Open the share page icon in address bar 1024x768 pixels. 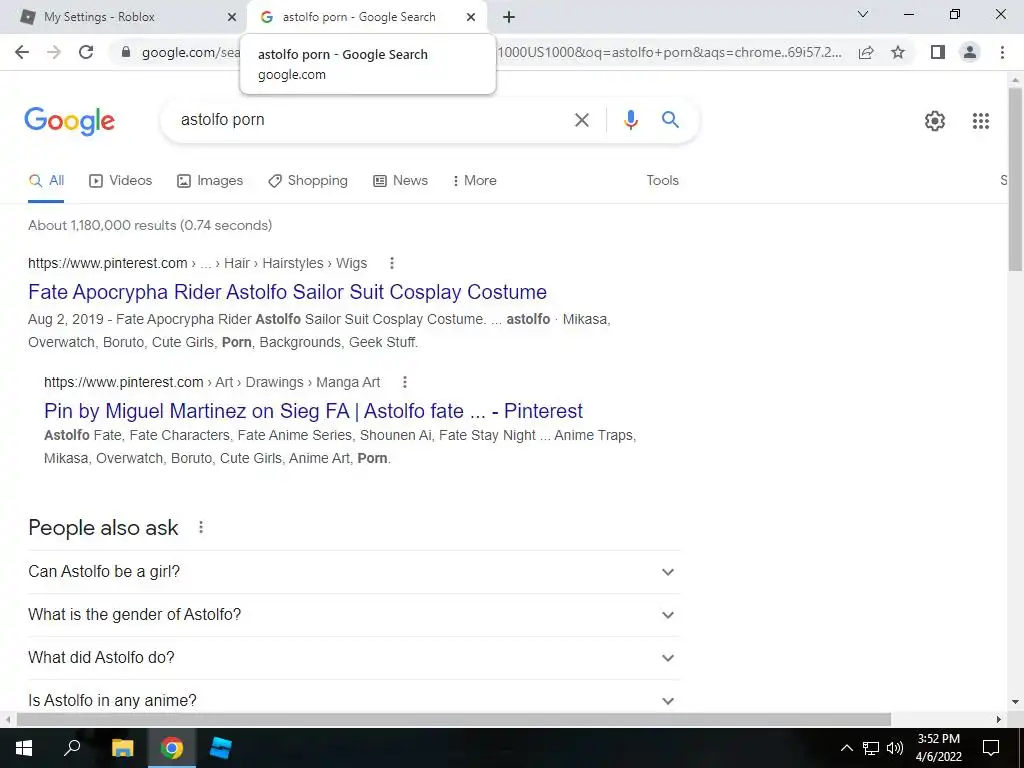[x=866, y=52]
